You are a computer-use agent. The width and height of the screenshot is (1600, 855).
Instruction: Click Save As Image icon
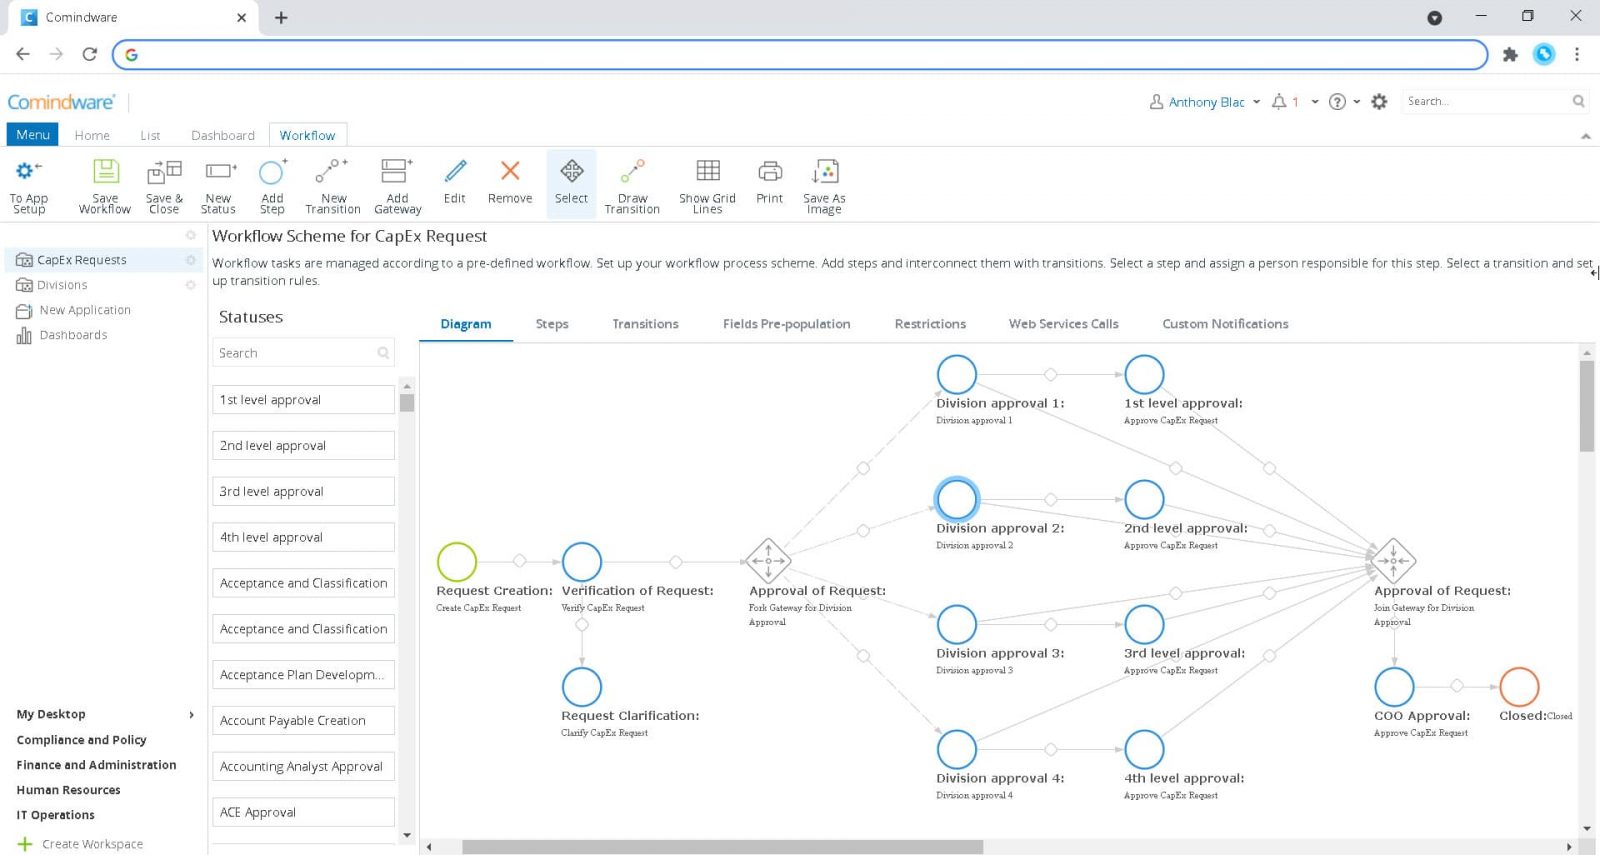click(x=825, y=171)
